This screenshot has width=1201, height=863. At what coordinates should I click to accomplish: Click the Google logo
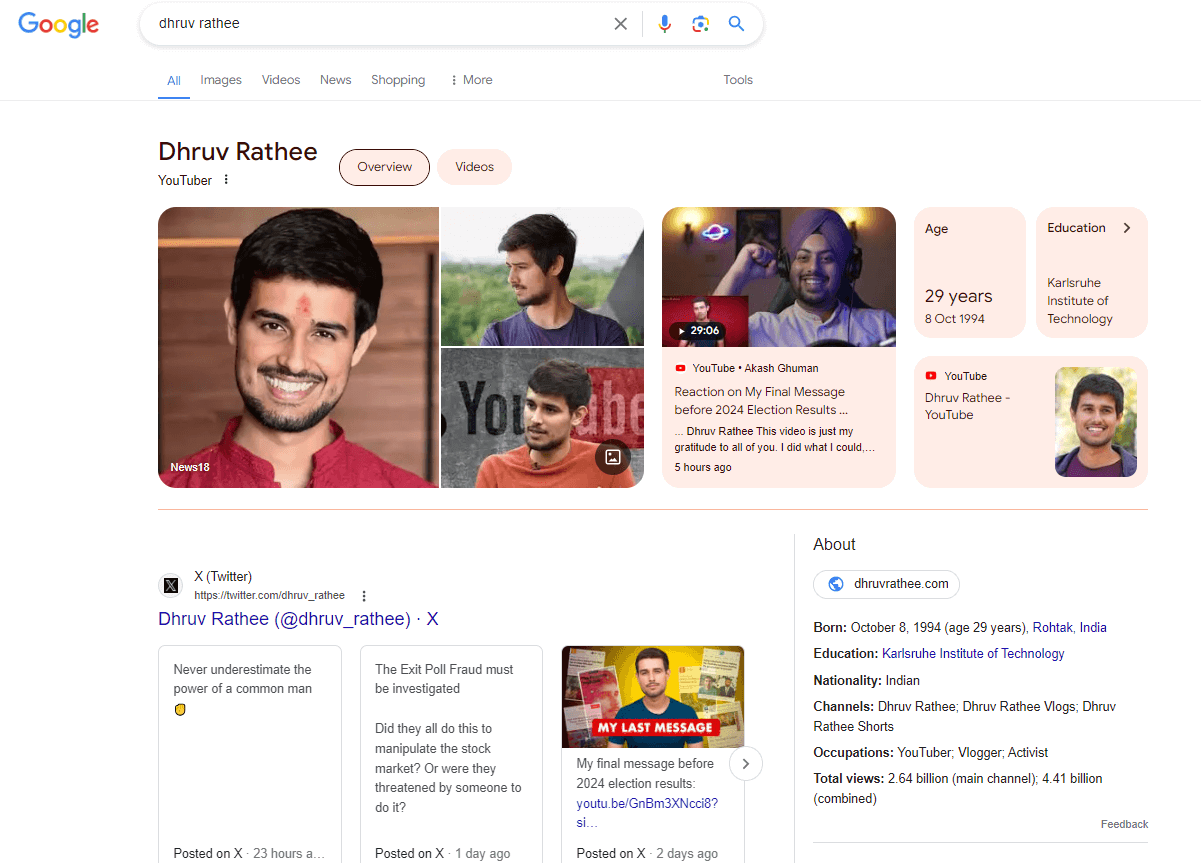tap(58, 25)
